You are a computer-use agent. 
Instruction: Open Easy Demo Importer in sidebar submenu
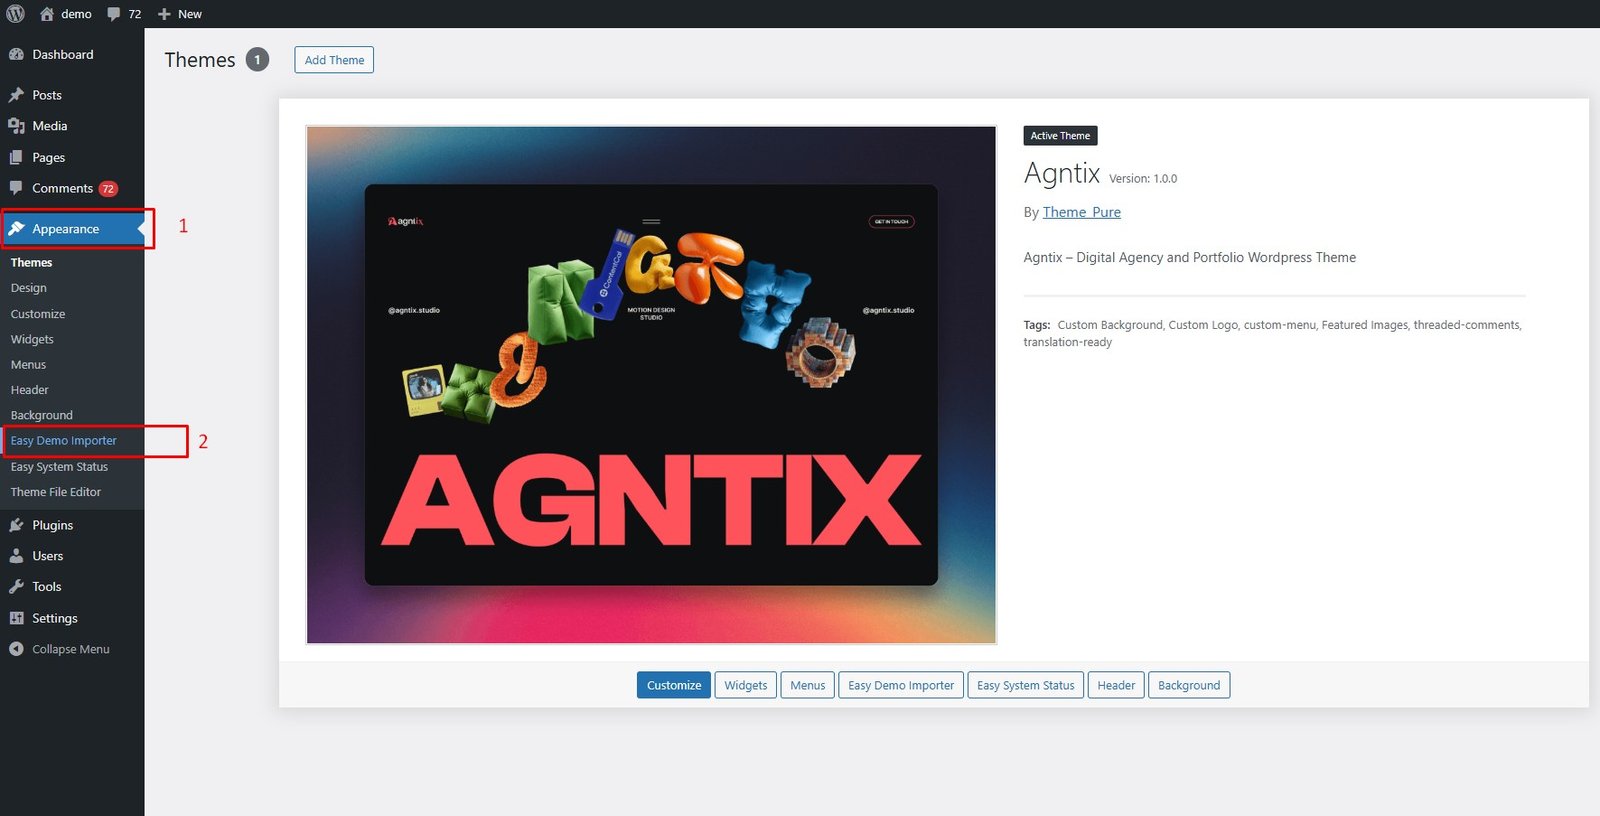(x=63, y=441)
